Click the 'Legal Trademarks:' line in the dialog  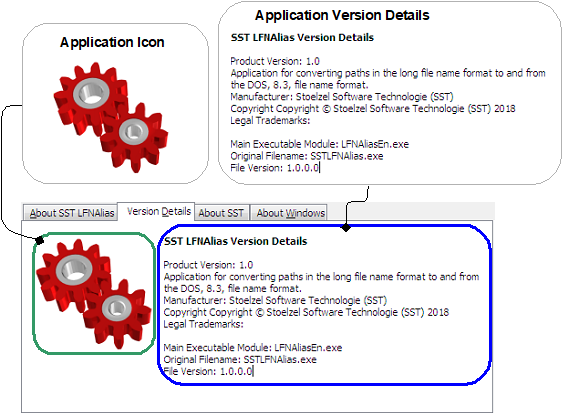point(203,324)
